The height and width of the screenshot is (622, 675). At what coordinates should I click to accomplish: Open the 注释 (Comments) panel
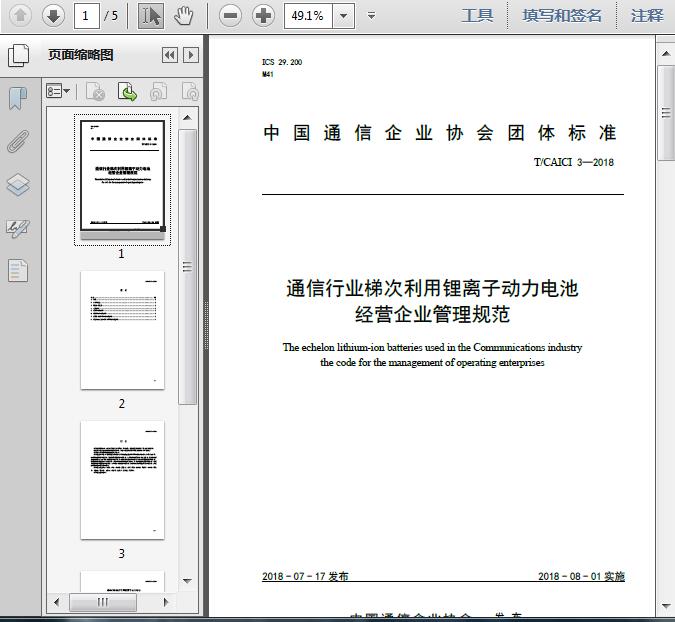point(647,16)
